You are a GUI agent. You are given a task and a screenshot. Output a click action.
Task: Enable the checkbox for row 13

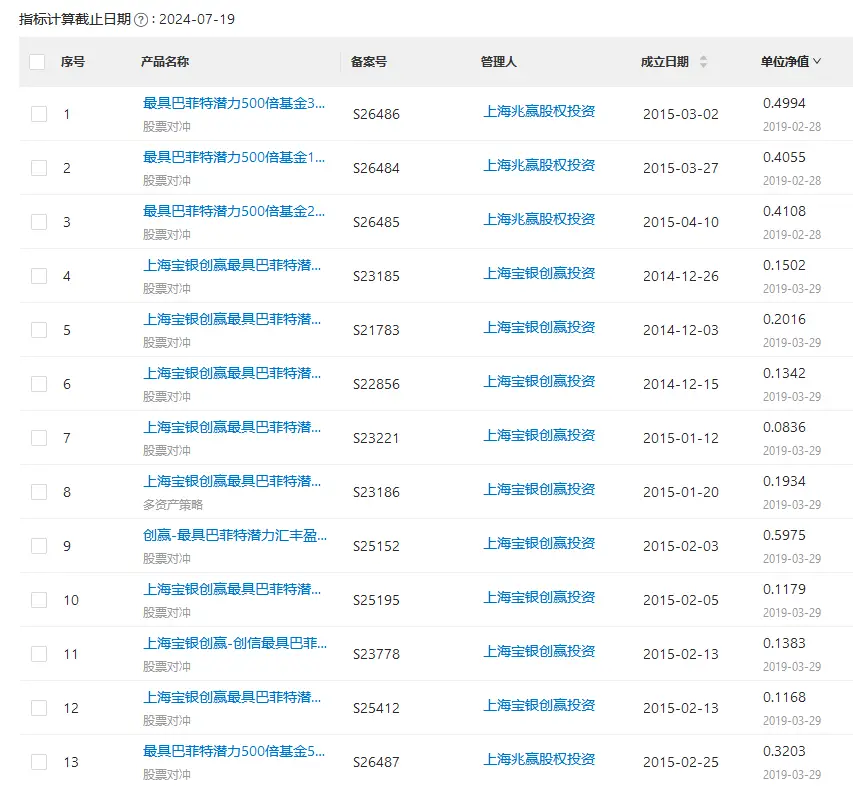click(x=39, y=762)
